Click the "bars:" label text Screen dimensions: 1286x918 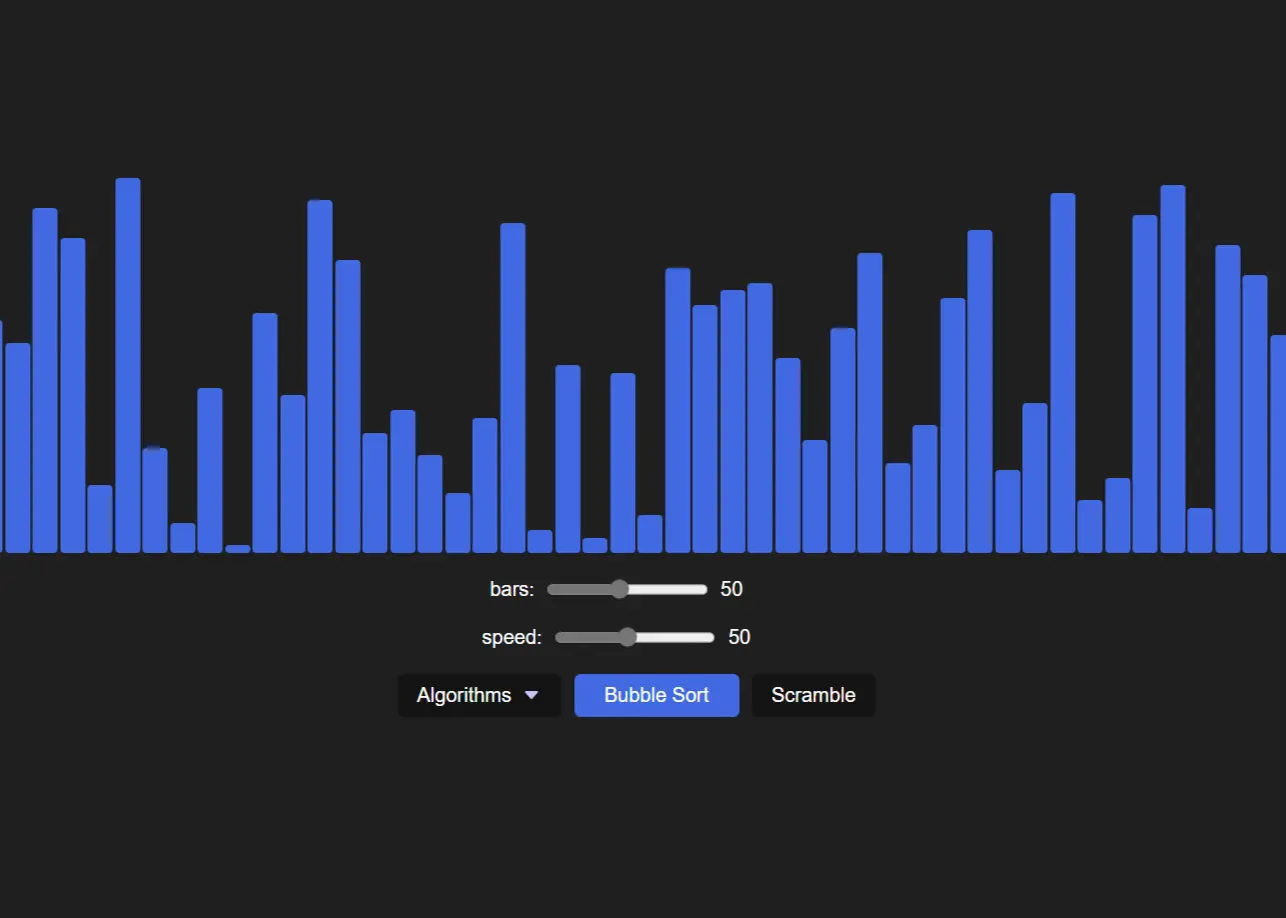click(511, 589)
